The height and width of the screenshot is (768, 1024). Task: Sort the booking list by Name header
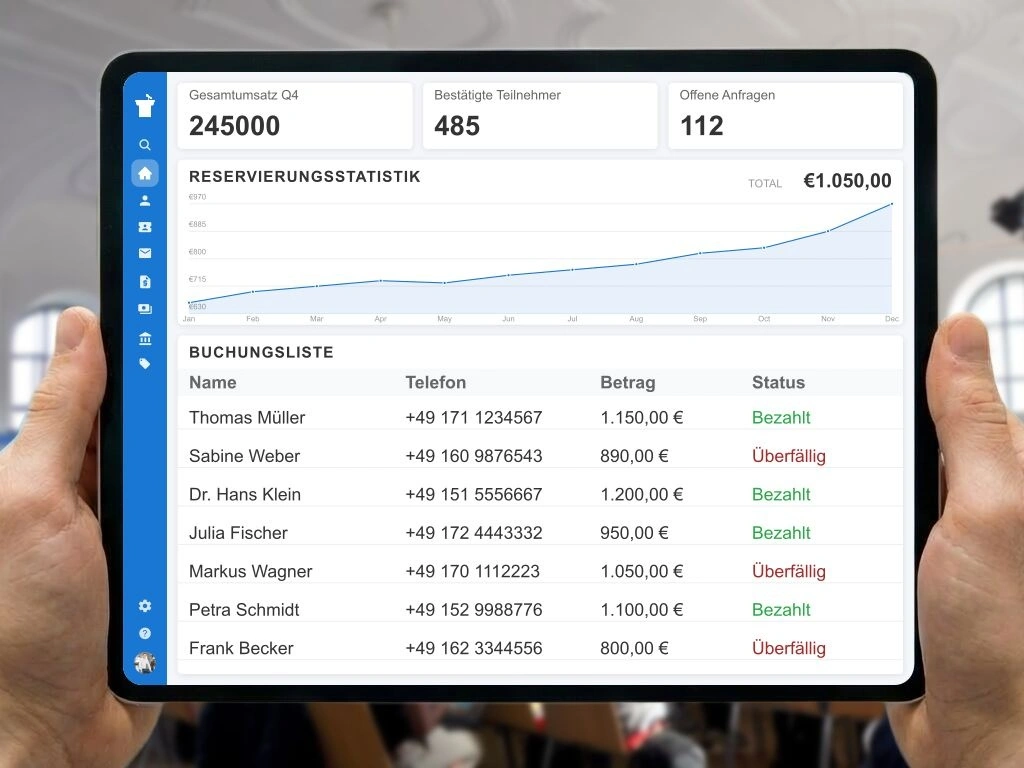coord(213,382)
